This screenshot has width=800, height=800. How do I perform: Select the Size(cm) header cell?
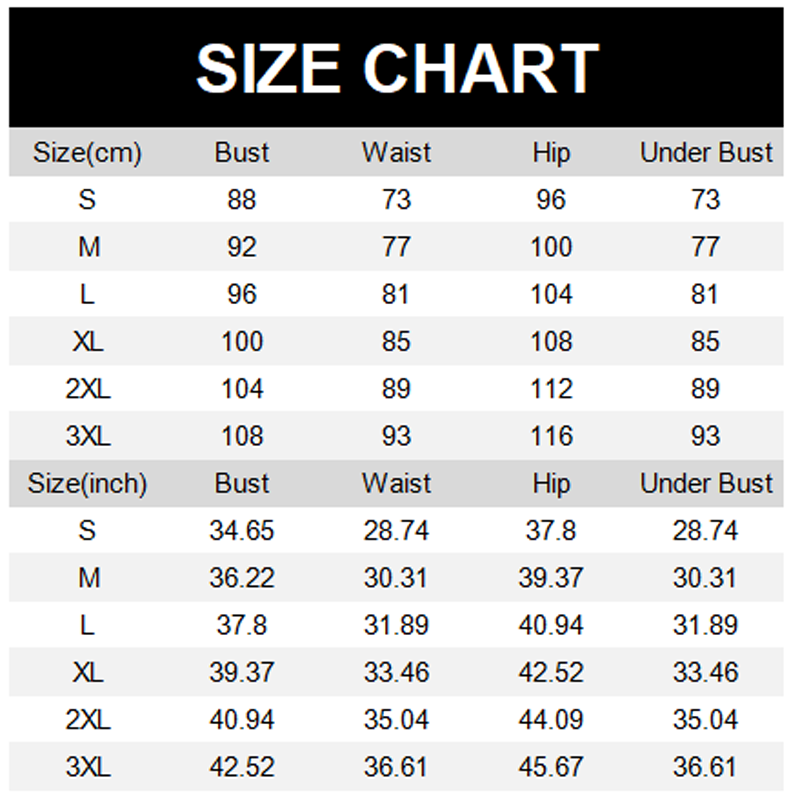(88, 153)
